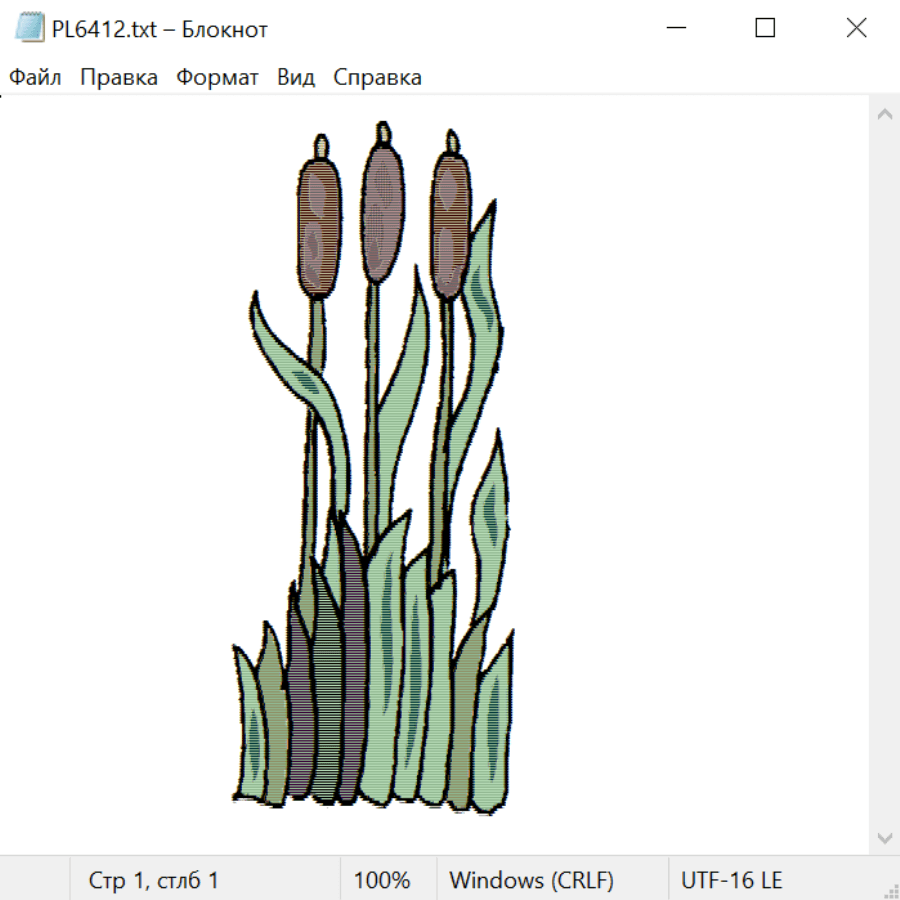Click the Notepad icon in the title bar
This screenshot has width=900, height=900.
tap(30, 29)
